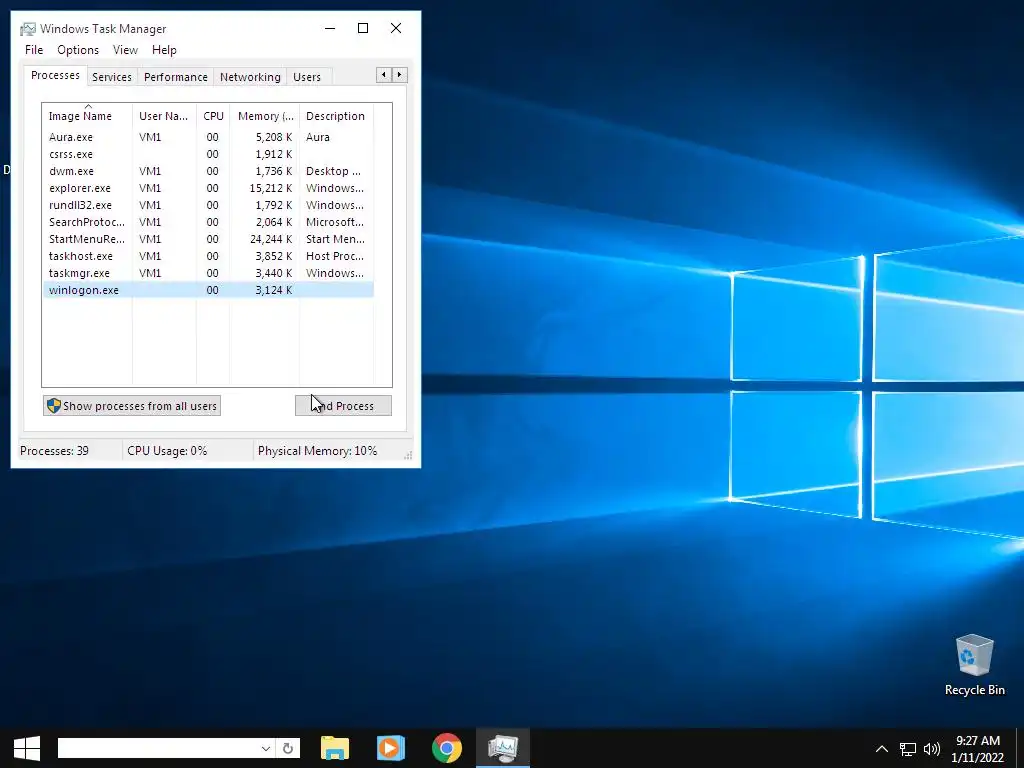
Task: Click the Task Manager taskbar icon
Action: tap(503, 748)
